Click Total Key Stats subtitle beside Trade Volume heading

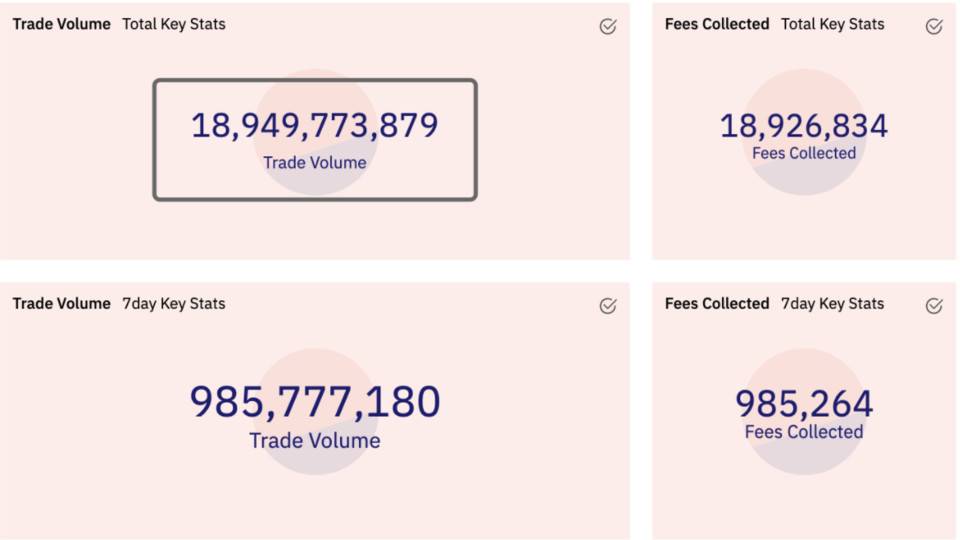[174, 24]
